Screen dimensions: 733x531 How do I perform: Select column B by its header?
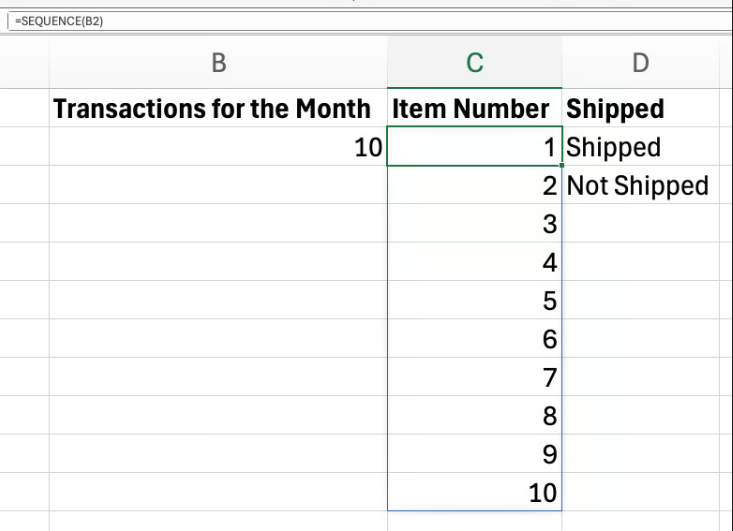pyautogui.click(x=218, y=63)
